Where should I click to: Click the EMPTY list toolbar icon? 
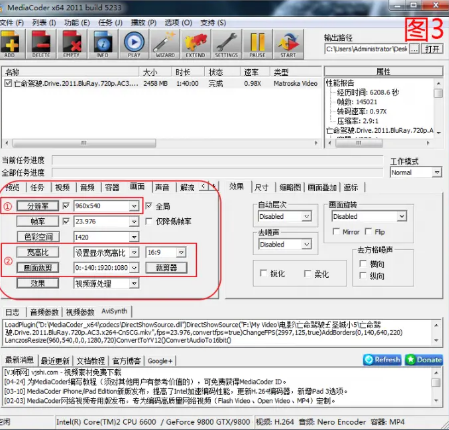(72, 44)
